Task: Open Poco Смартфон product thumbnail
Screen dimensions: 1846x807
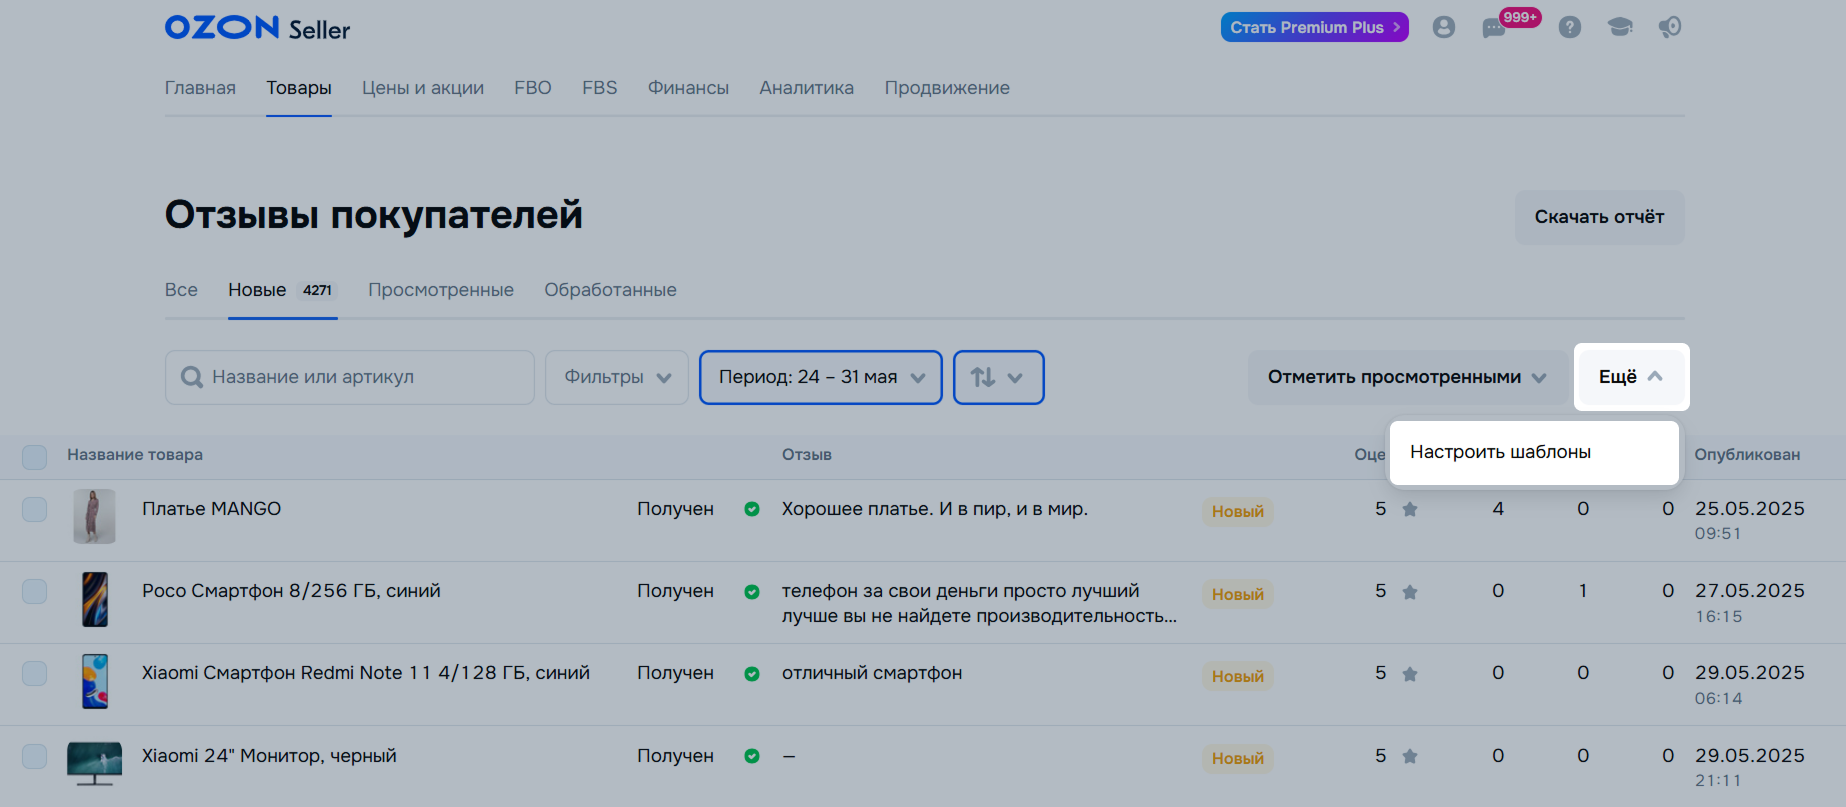Action: [95, 599]
